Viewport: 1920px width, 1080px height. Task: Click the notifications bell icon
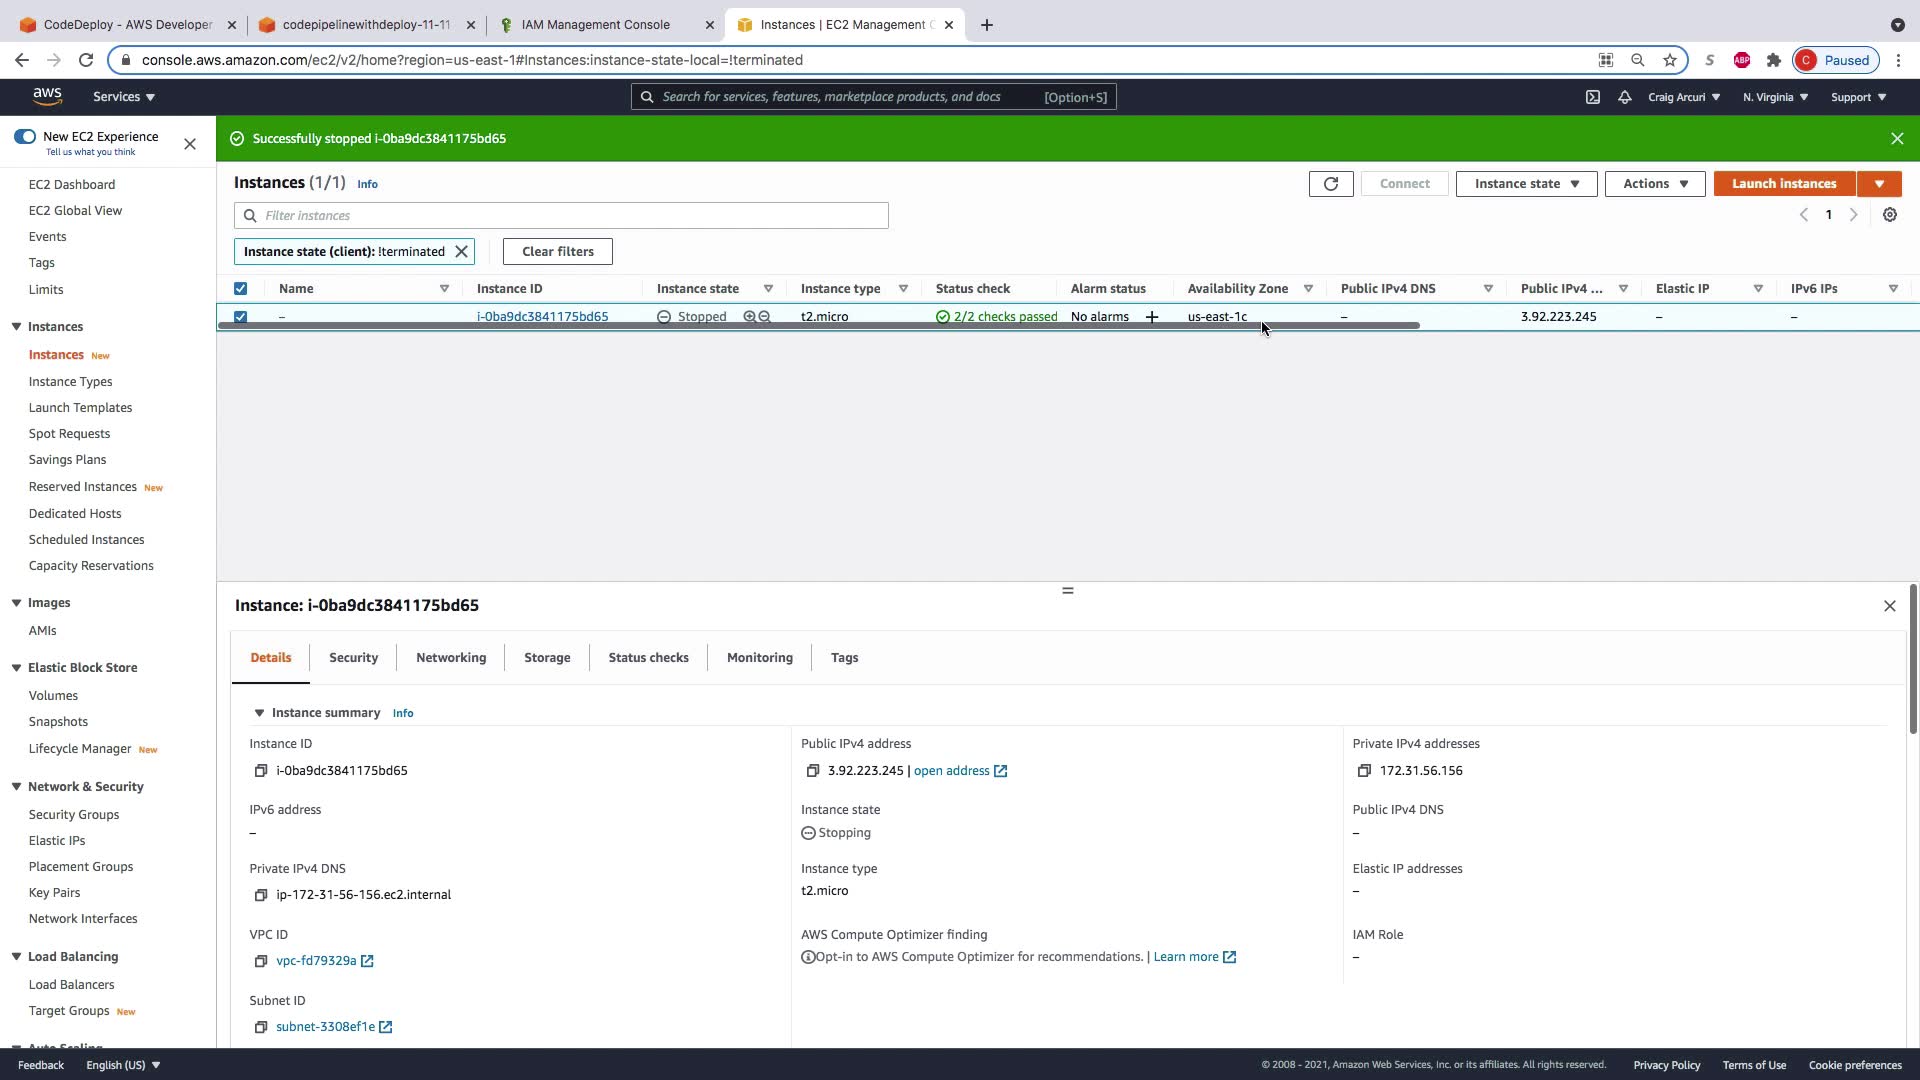point(1624,97)
